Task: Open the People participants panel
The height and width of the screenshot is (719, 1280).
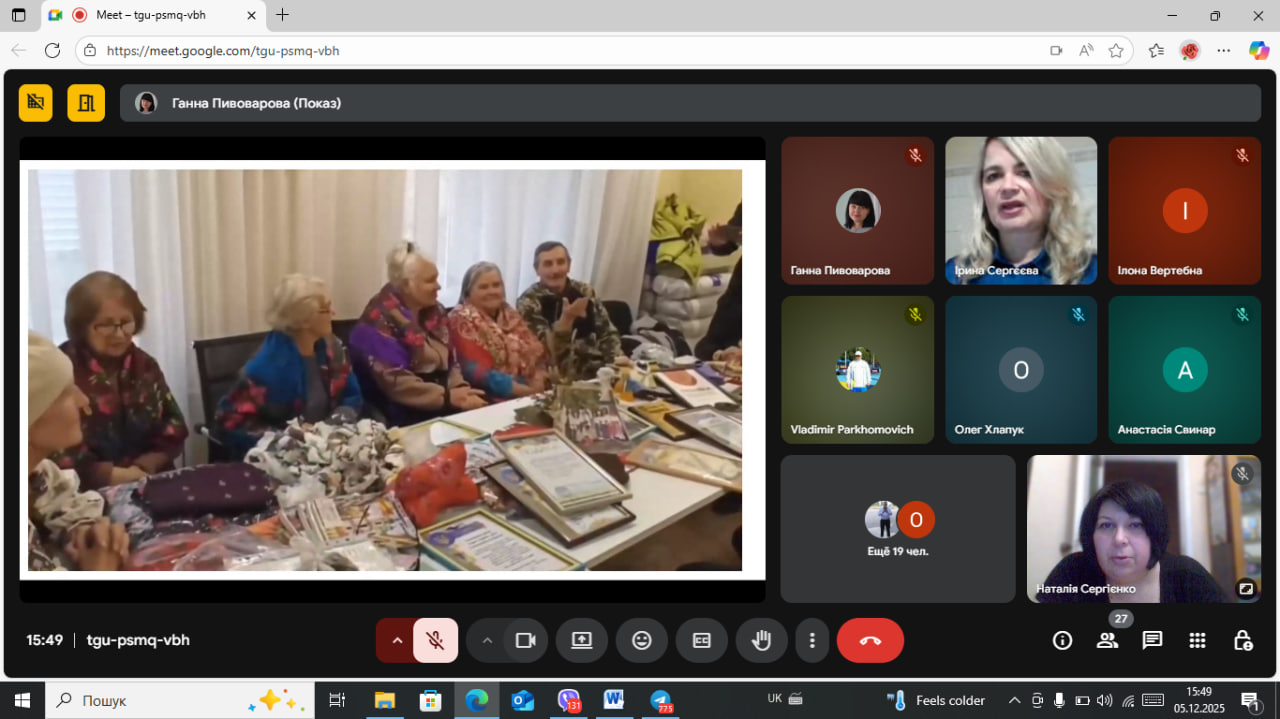Action: [x=1107, y=641]
